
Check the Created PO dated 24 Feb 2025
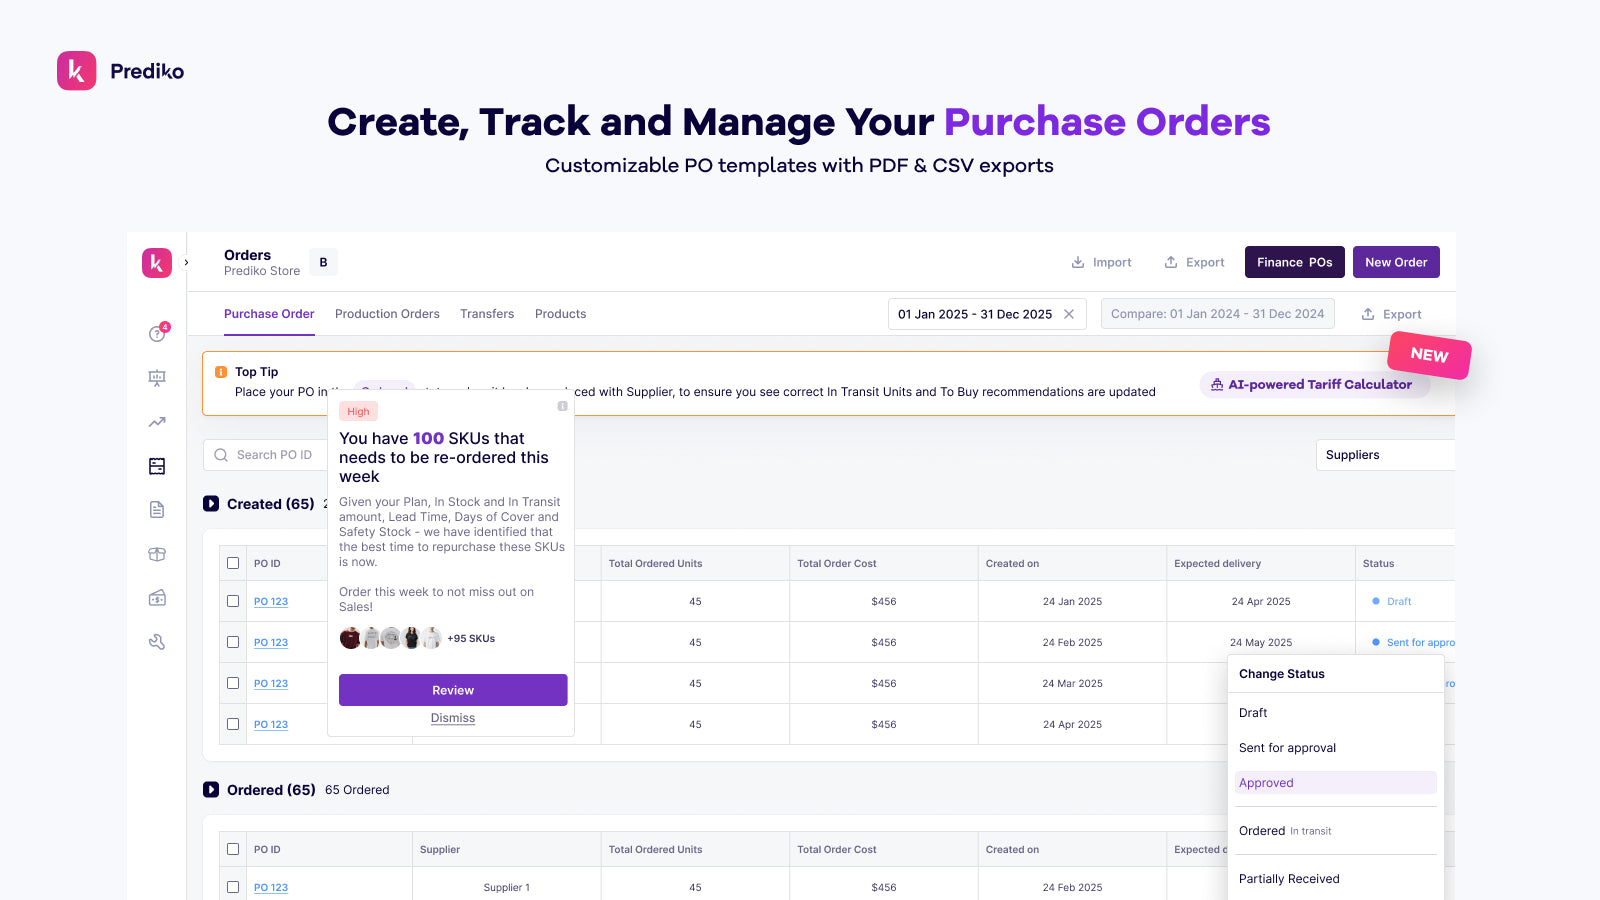(x=233, y=642)
